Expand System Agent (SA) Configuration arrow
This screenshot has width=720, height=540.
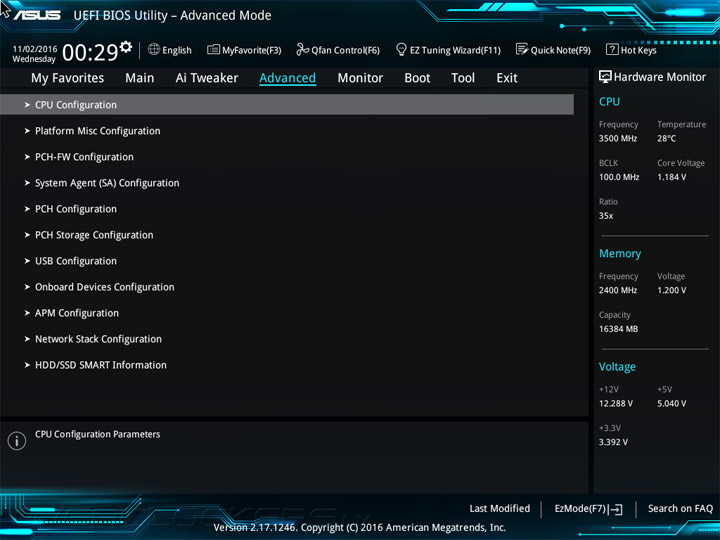tap(27, 183)
